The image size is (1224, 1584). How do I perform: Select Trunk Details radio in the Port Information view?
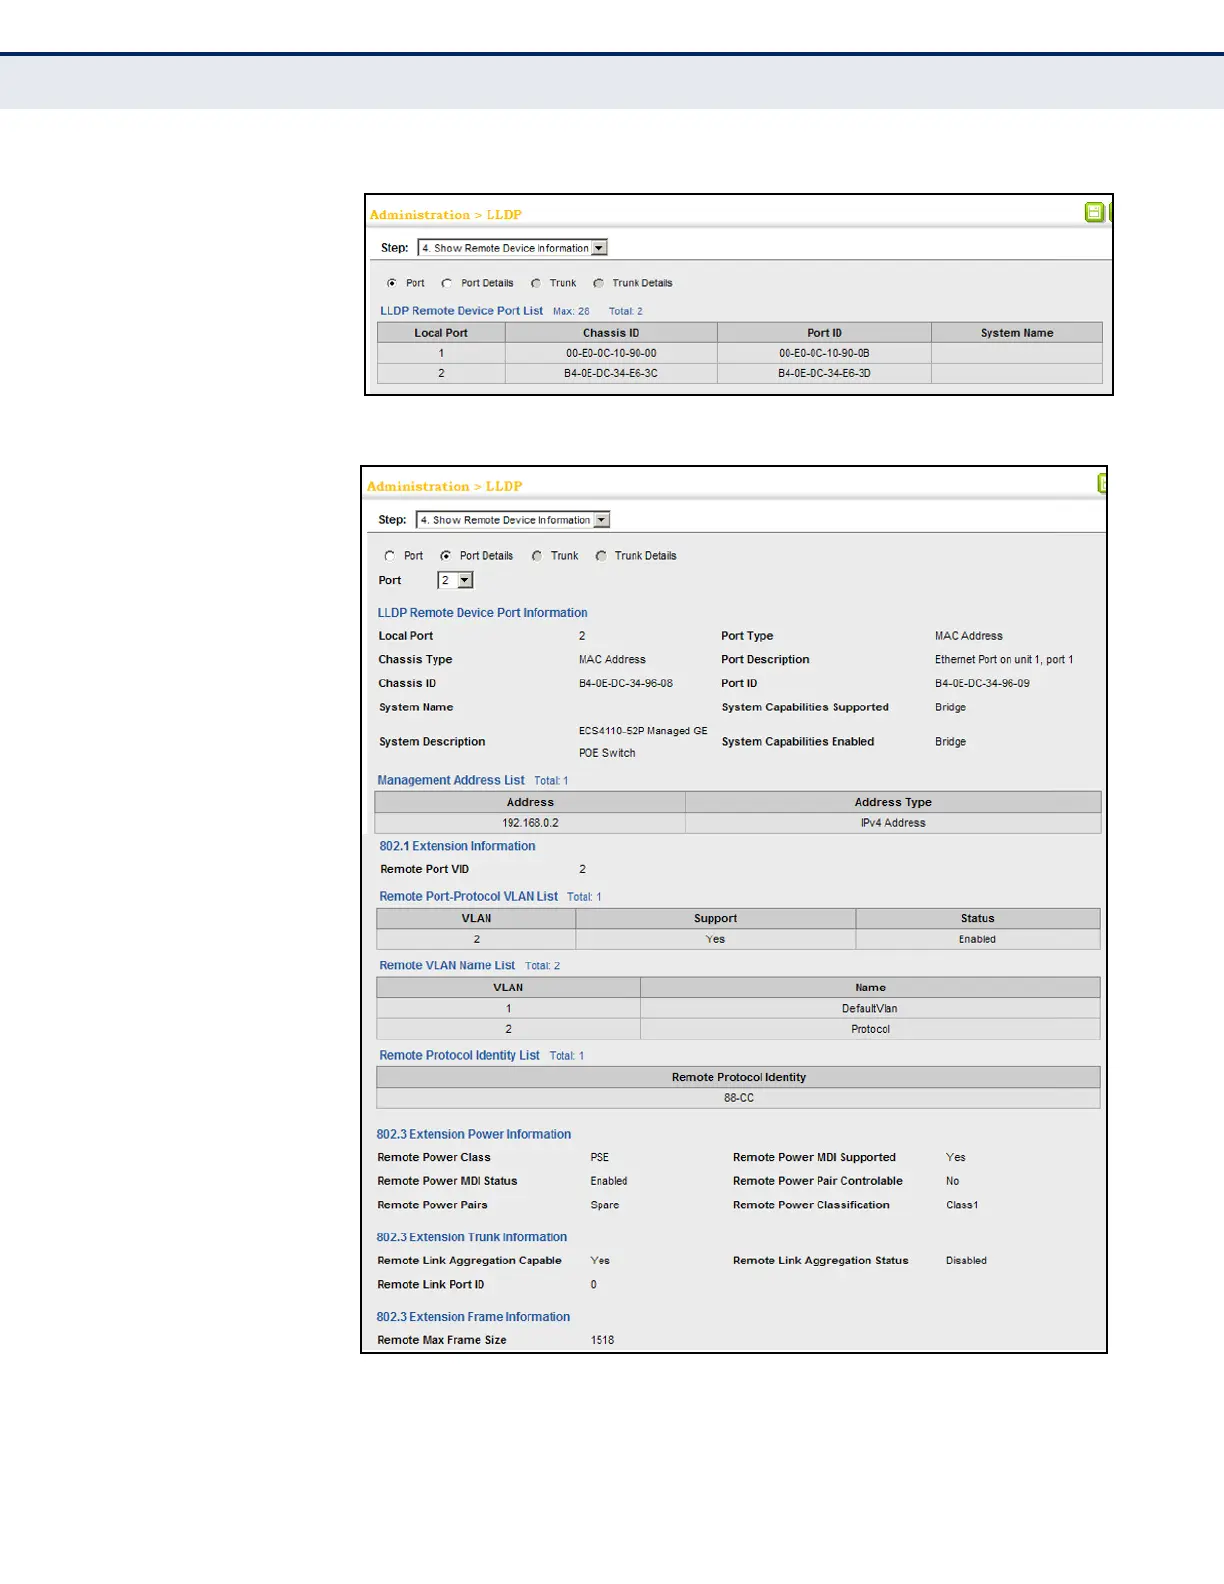tap(601, 556)
